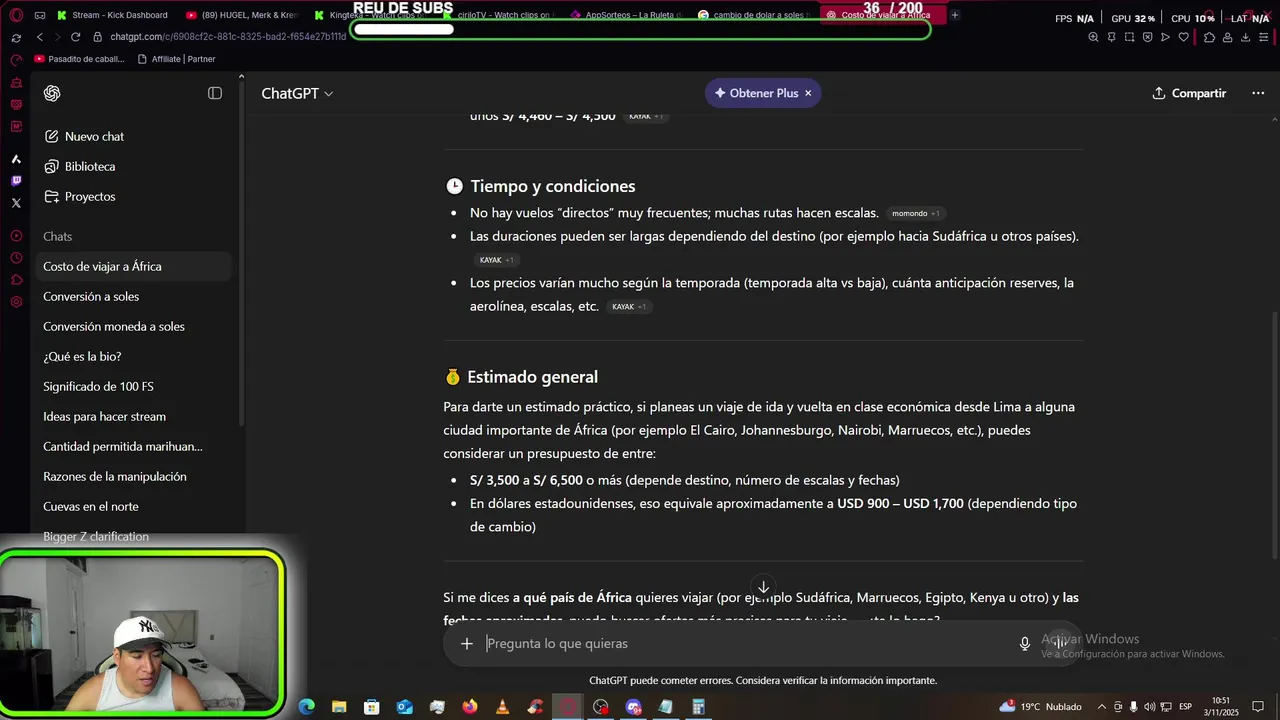This screenshot has height=720, width=1280.
Task: Open the ChatGPT model selector dropdown
Action: pyautogui.click(x=297, y=93)
